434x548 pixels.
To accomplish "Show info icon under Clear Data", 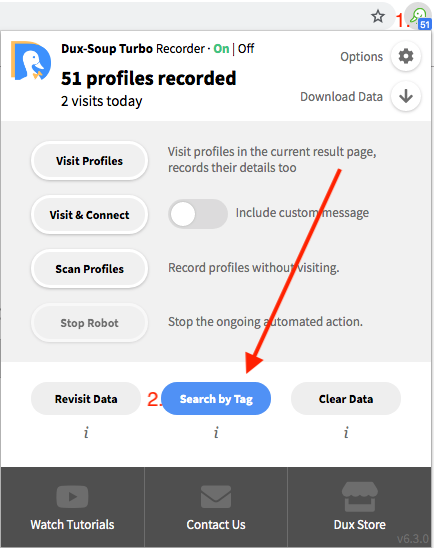I will pyautogui.click(x=346, y=433).
